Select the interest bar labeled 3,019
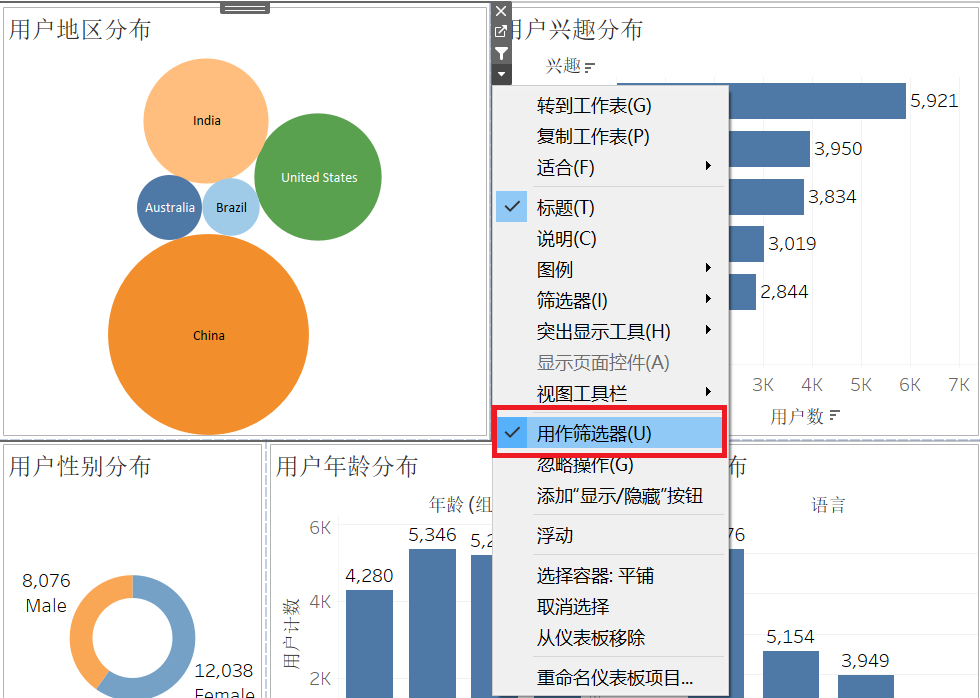This screenshot has width=980, height=698. coord(746,244)
